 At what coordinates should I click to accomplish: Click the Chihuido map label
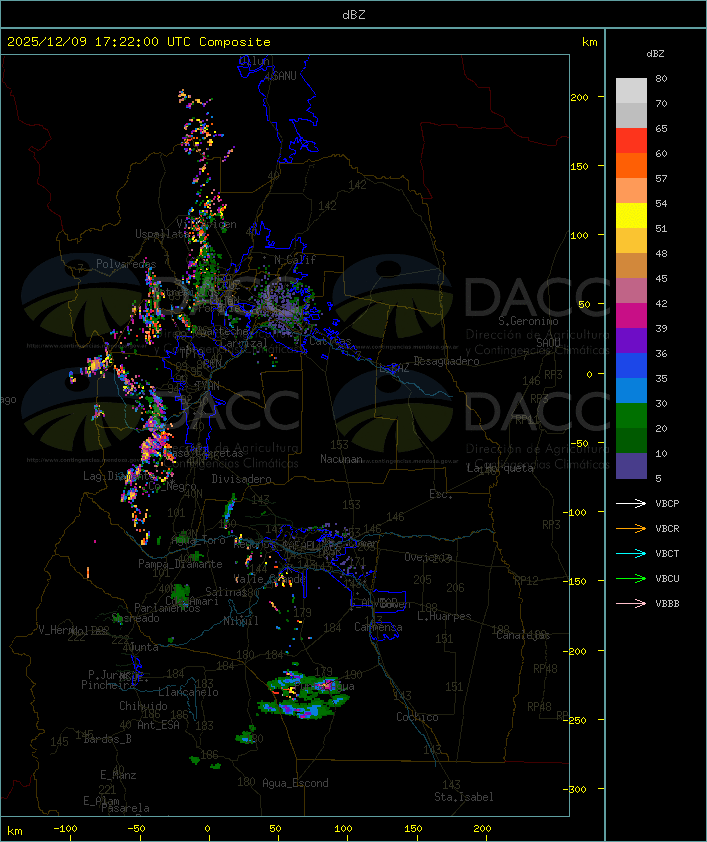coord(143,706)
